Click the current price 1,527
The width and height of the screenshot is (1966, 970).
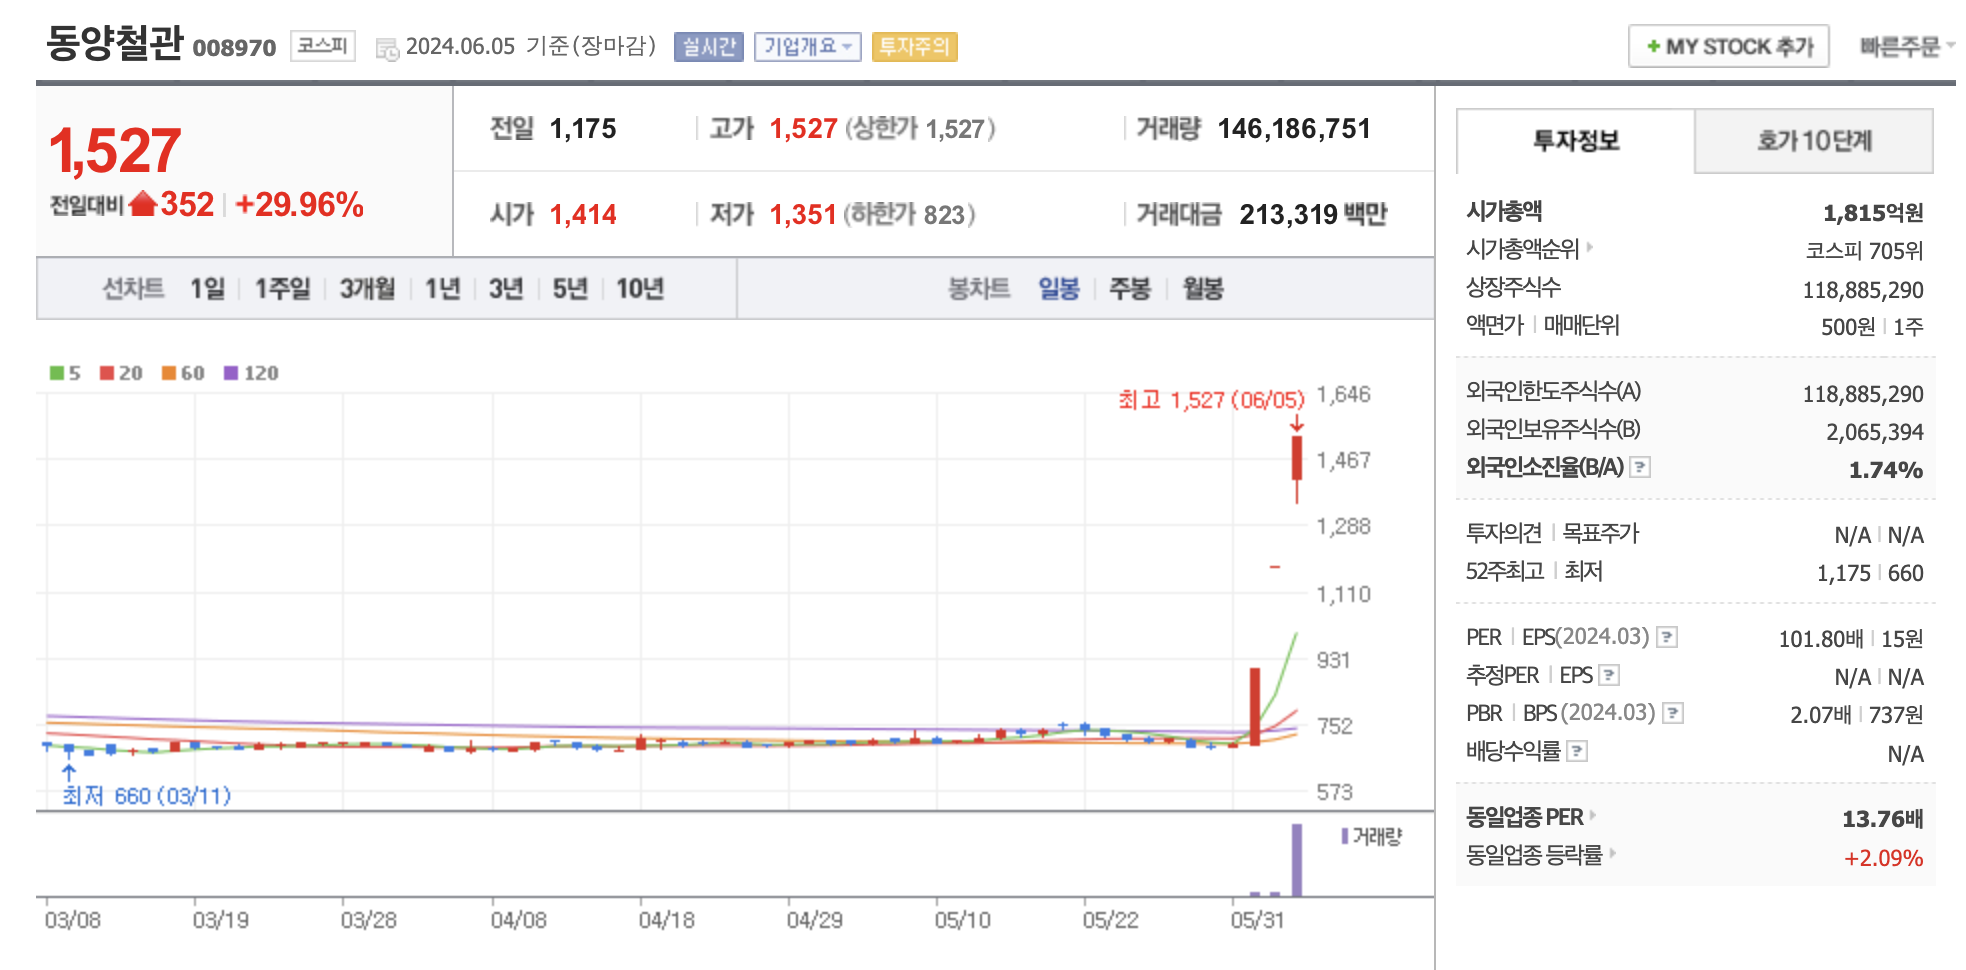tap(115, 151)
